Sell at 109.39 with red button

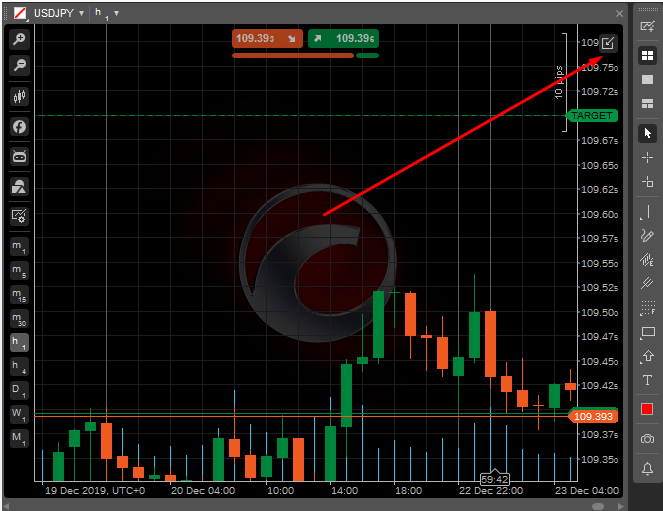(267, 38)
